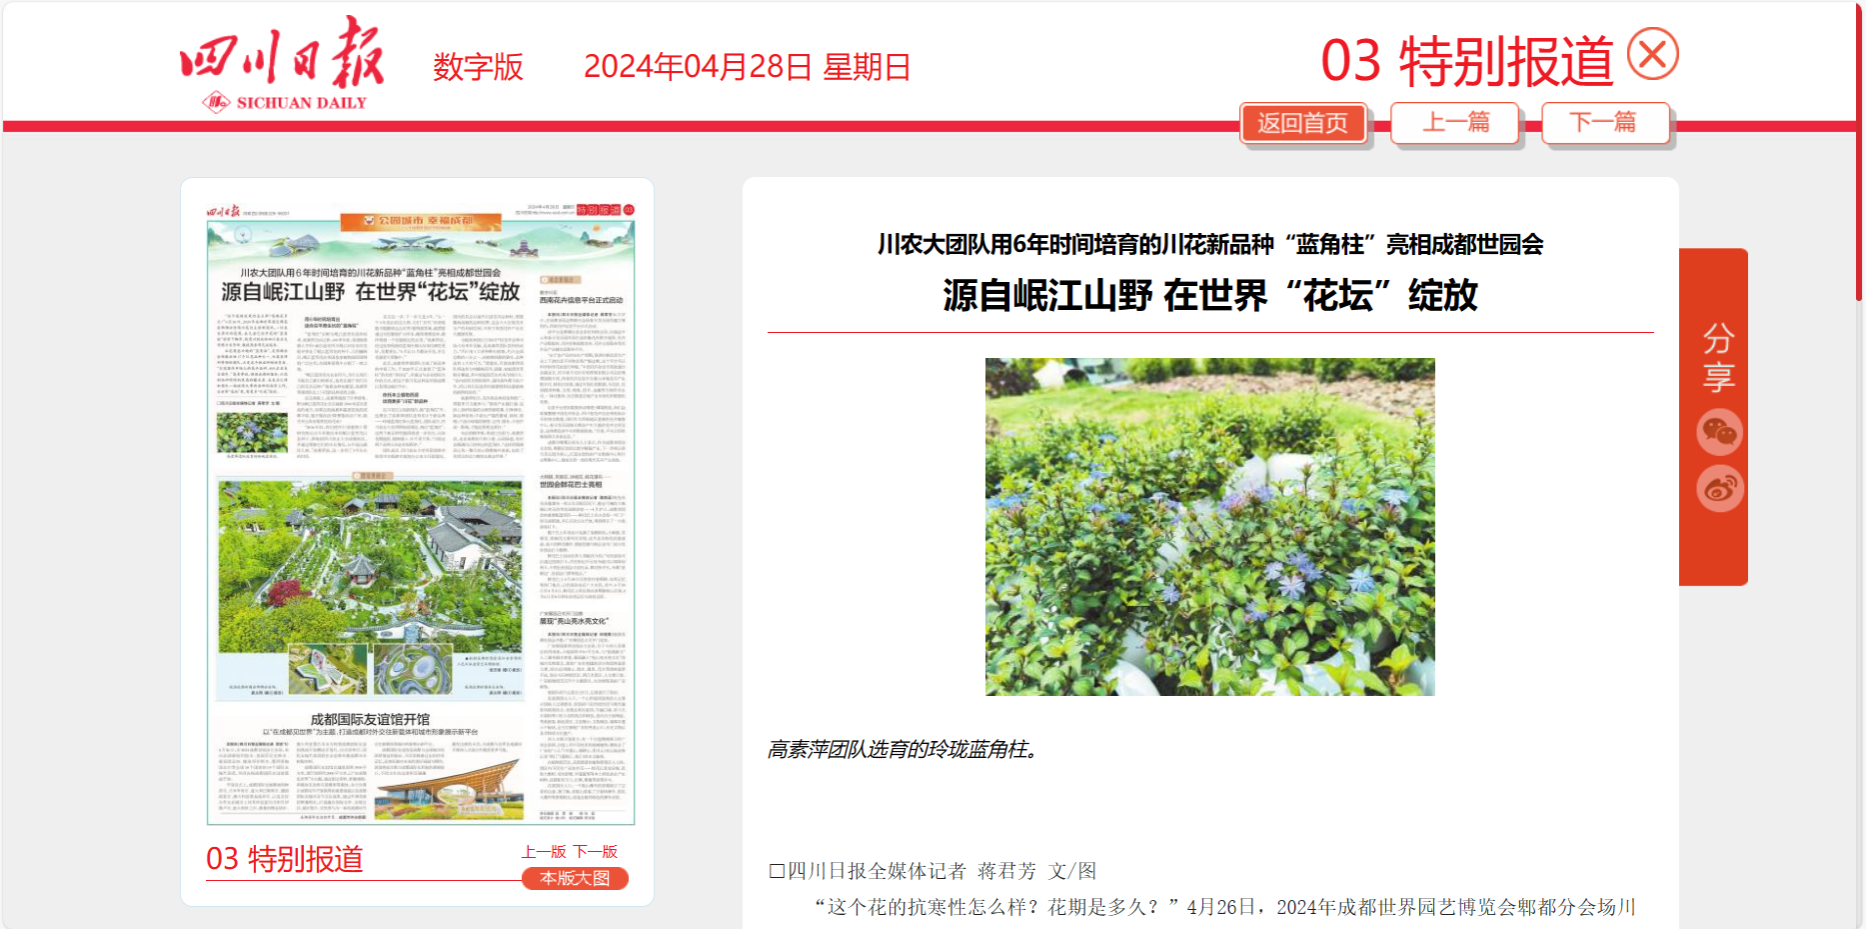1866x929 pixels.
Task: Open previous page via 上一版
Action: click(543, 851)
